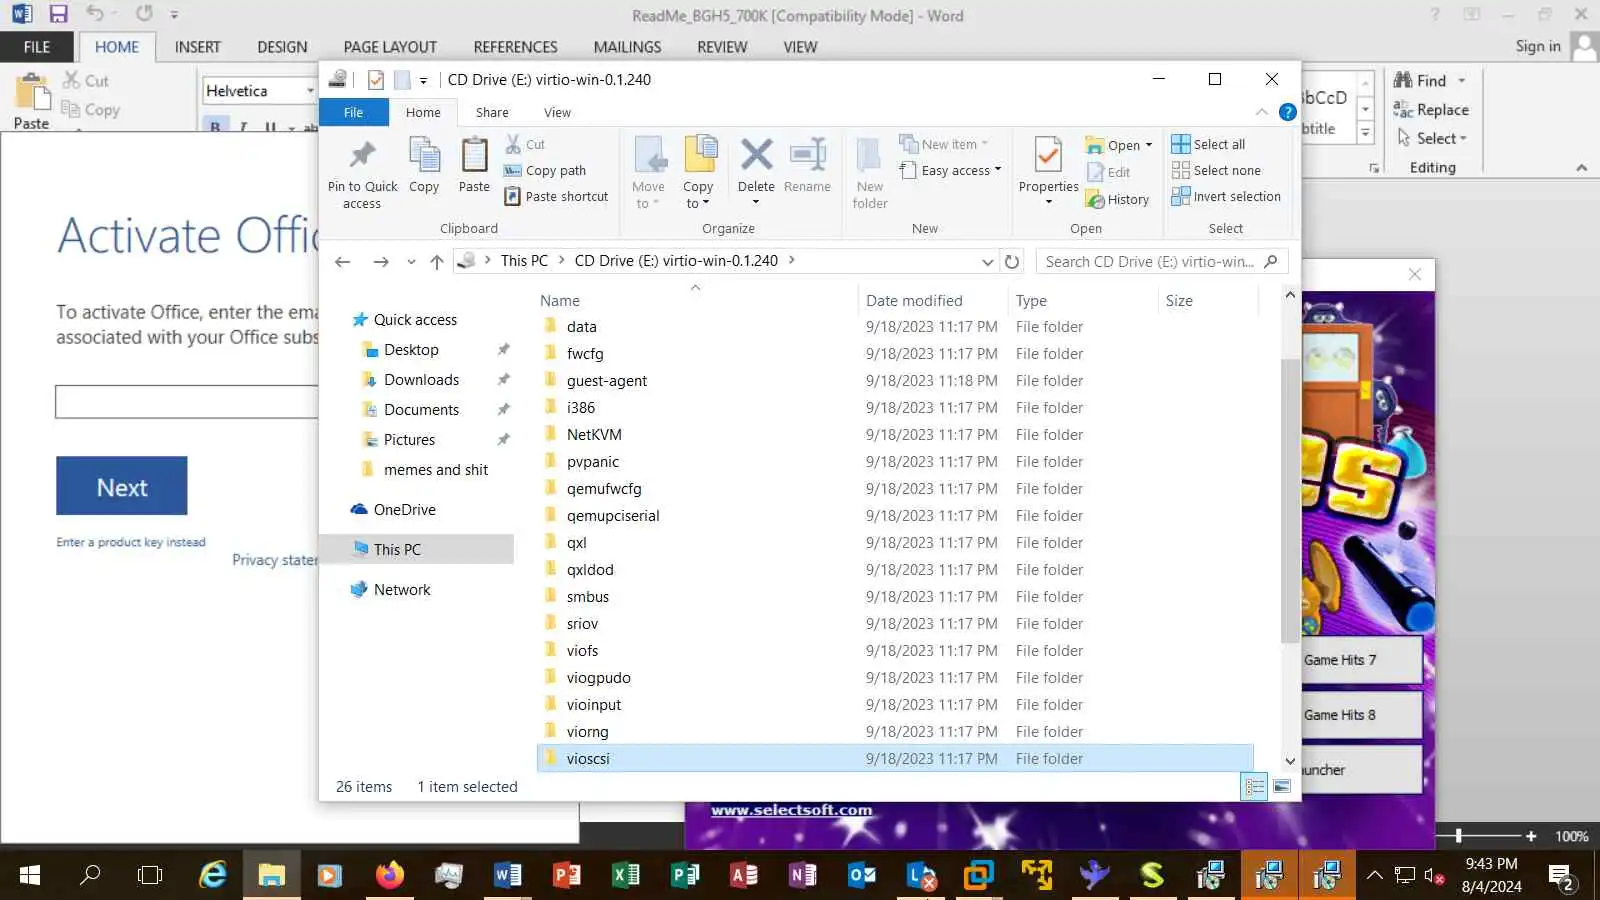1600x900 pixels.
Task: Open Firefox from the taskbar
Action: point(389,876)
